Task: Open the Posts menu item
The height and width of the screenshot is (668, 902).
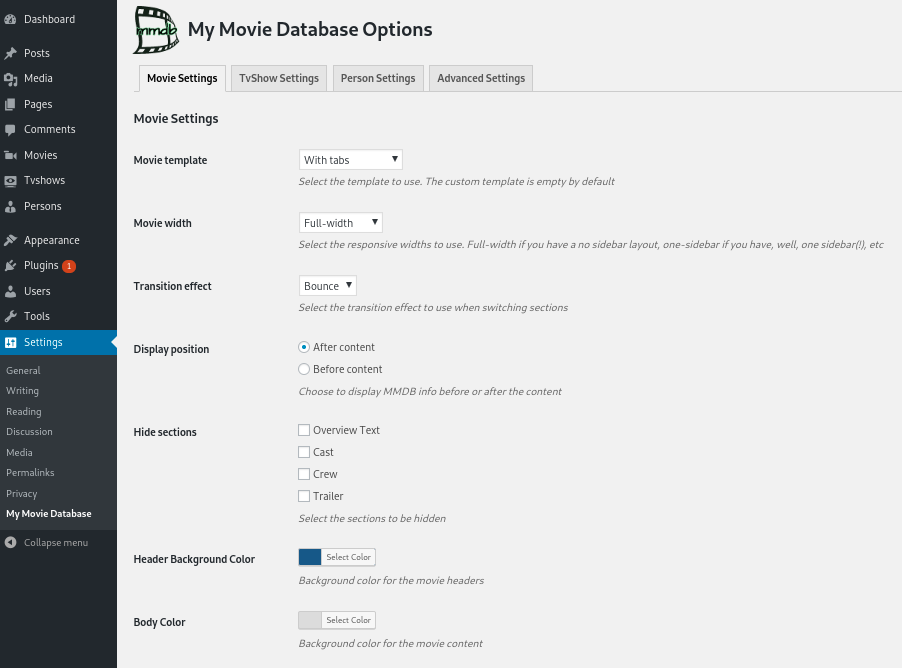Action: (x=58, y=53)
